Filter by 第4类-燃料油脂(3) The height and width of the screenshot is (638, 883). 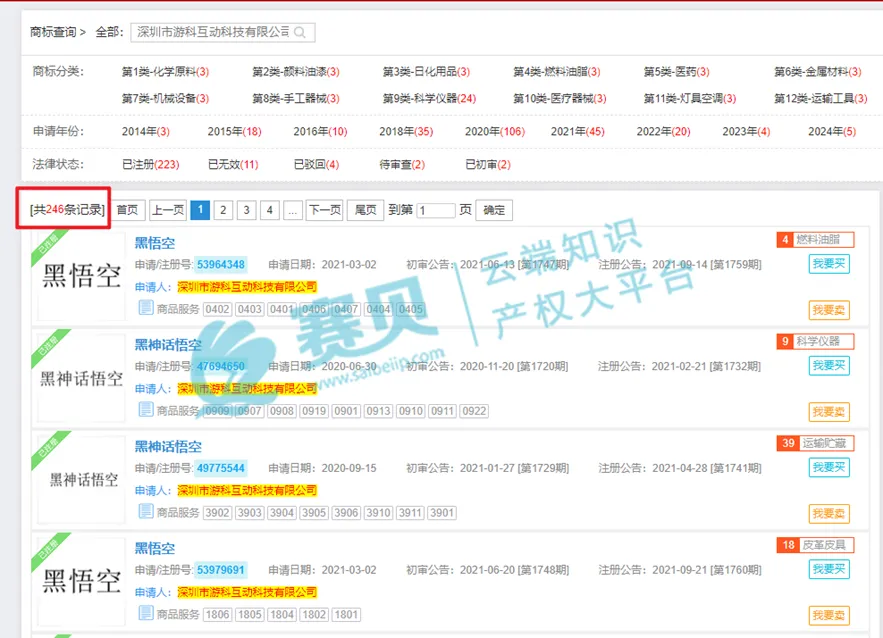(x=556, y=72)
